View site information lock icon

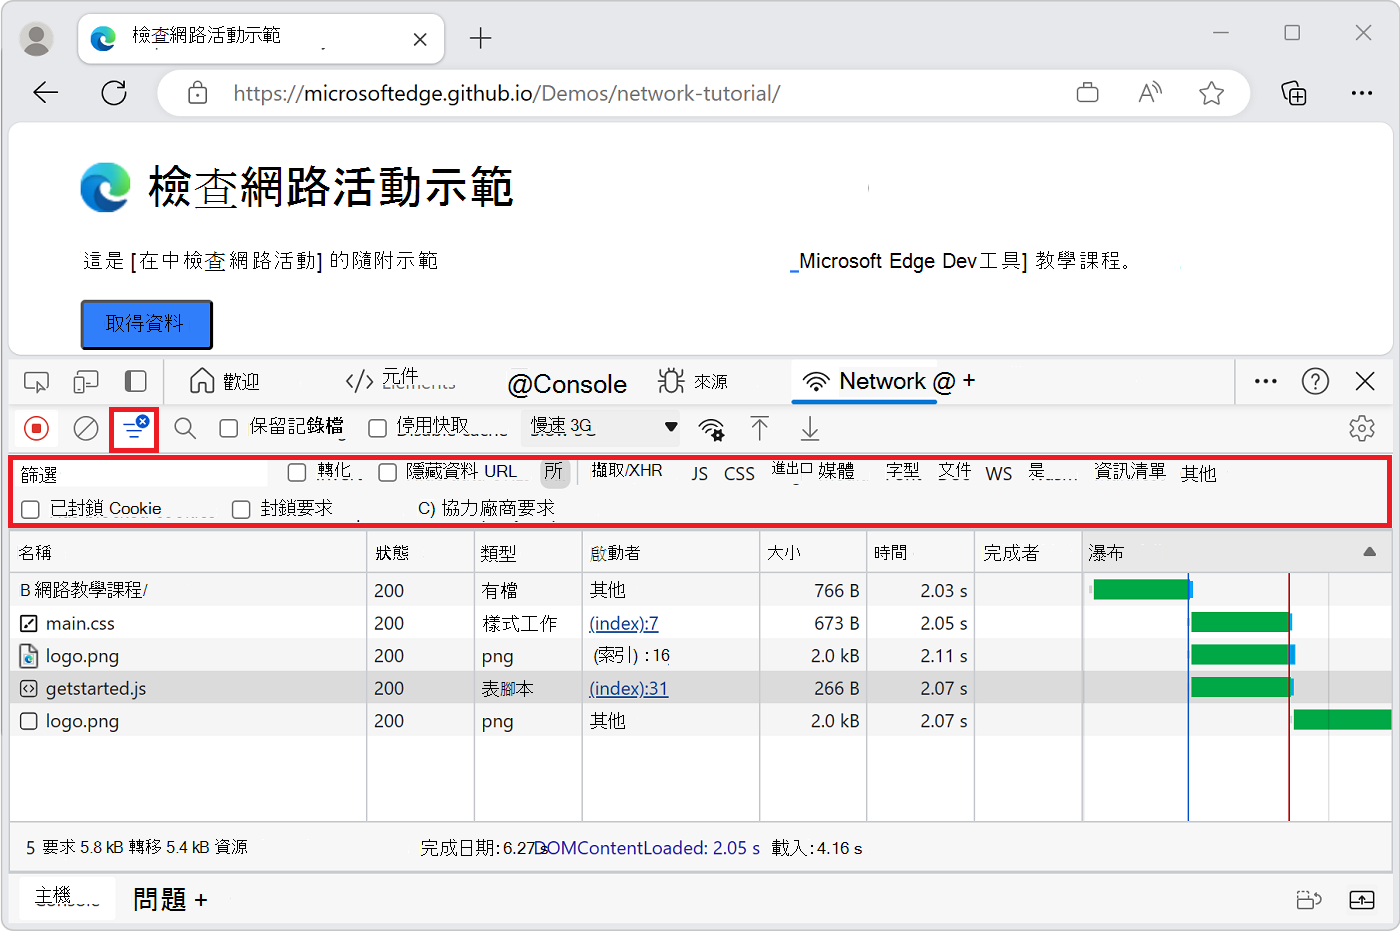pos(198,93)
